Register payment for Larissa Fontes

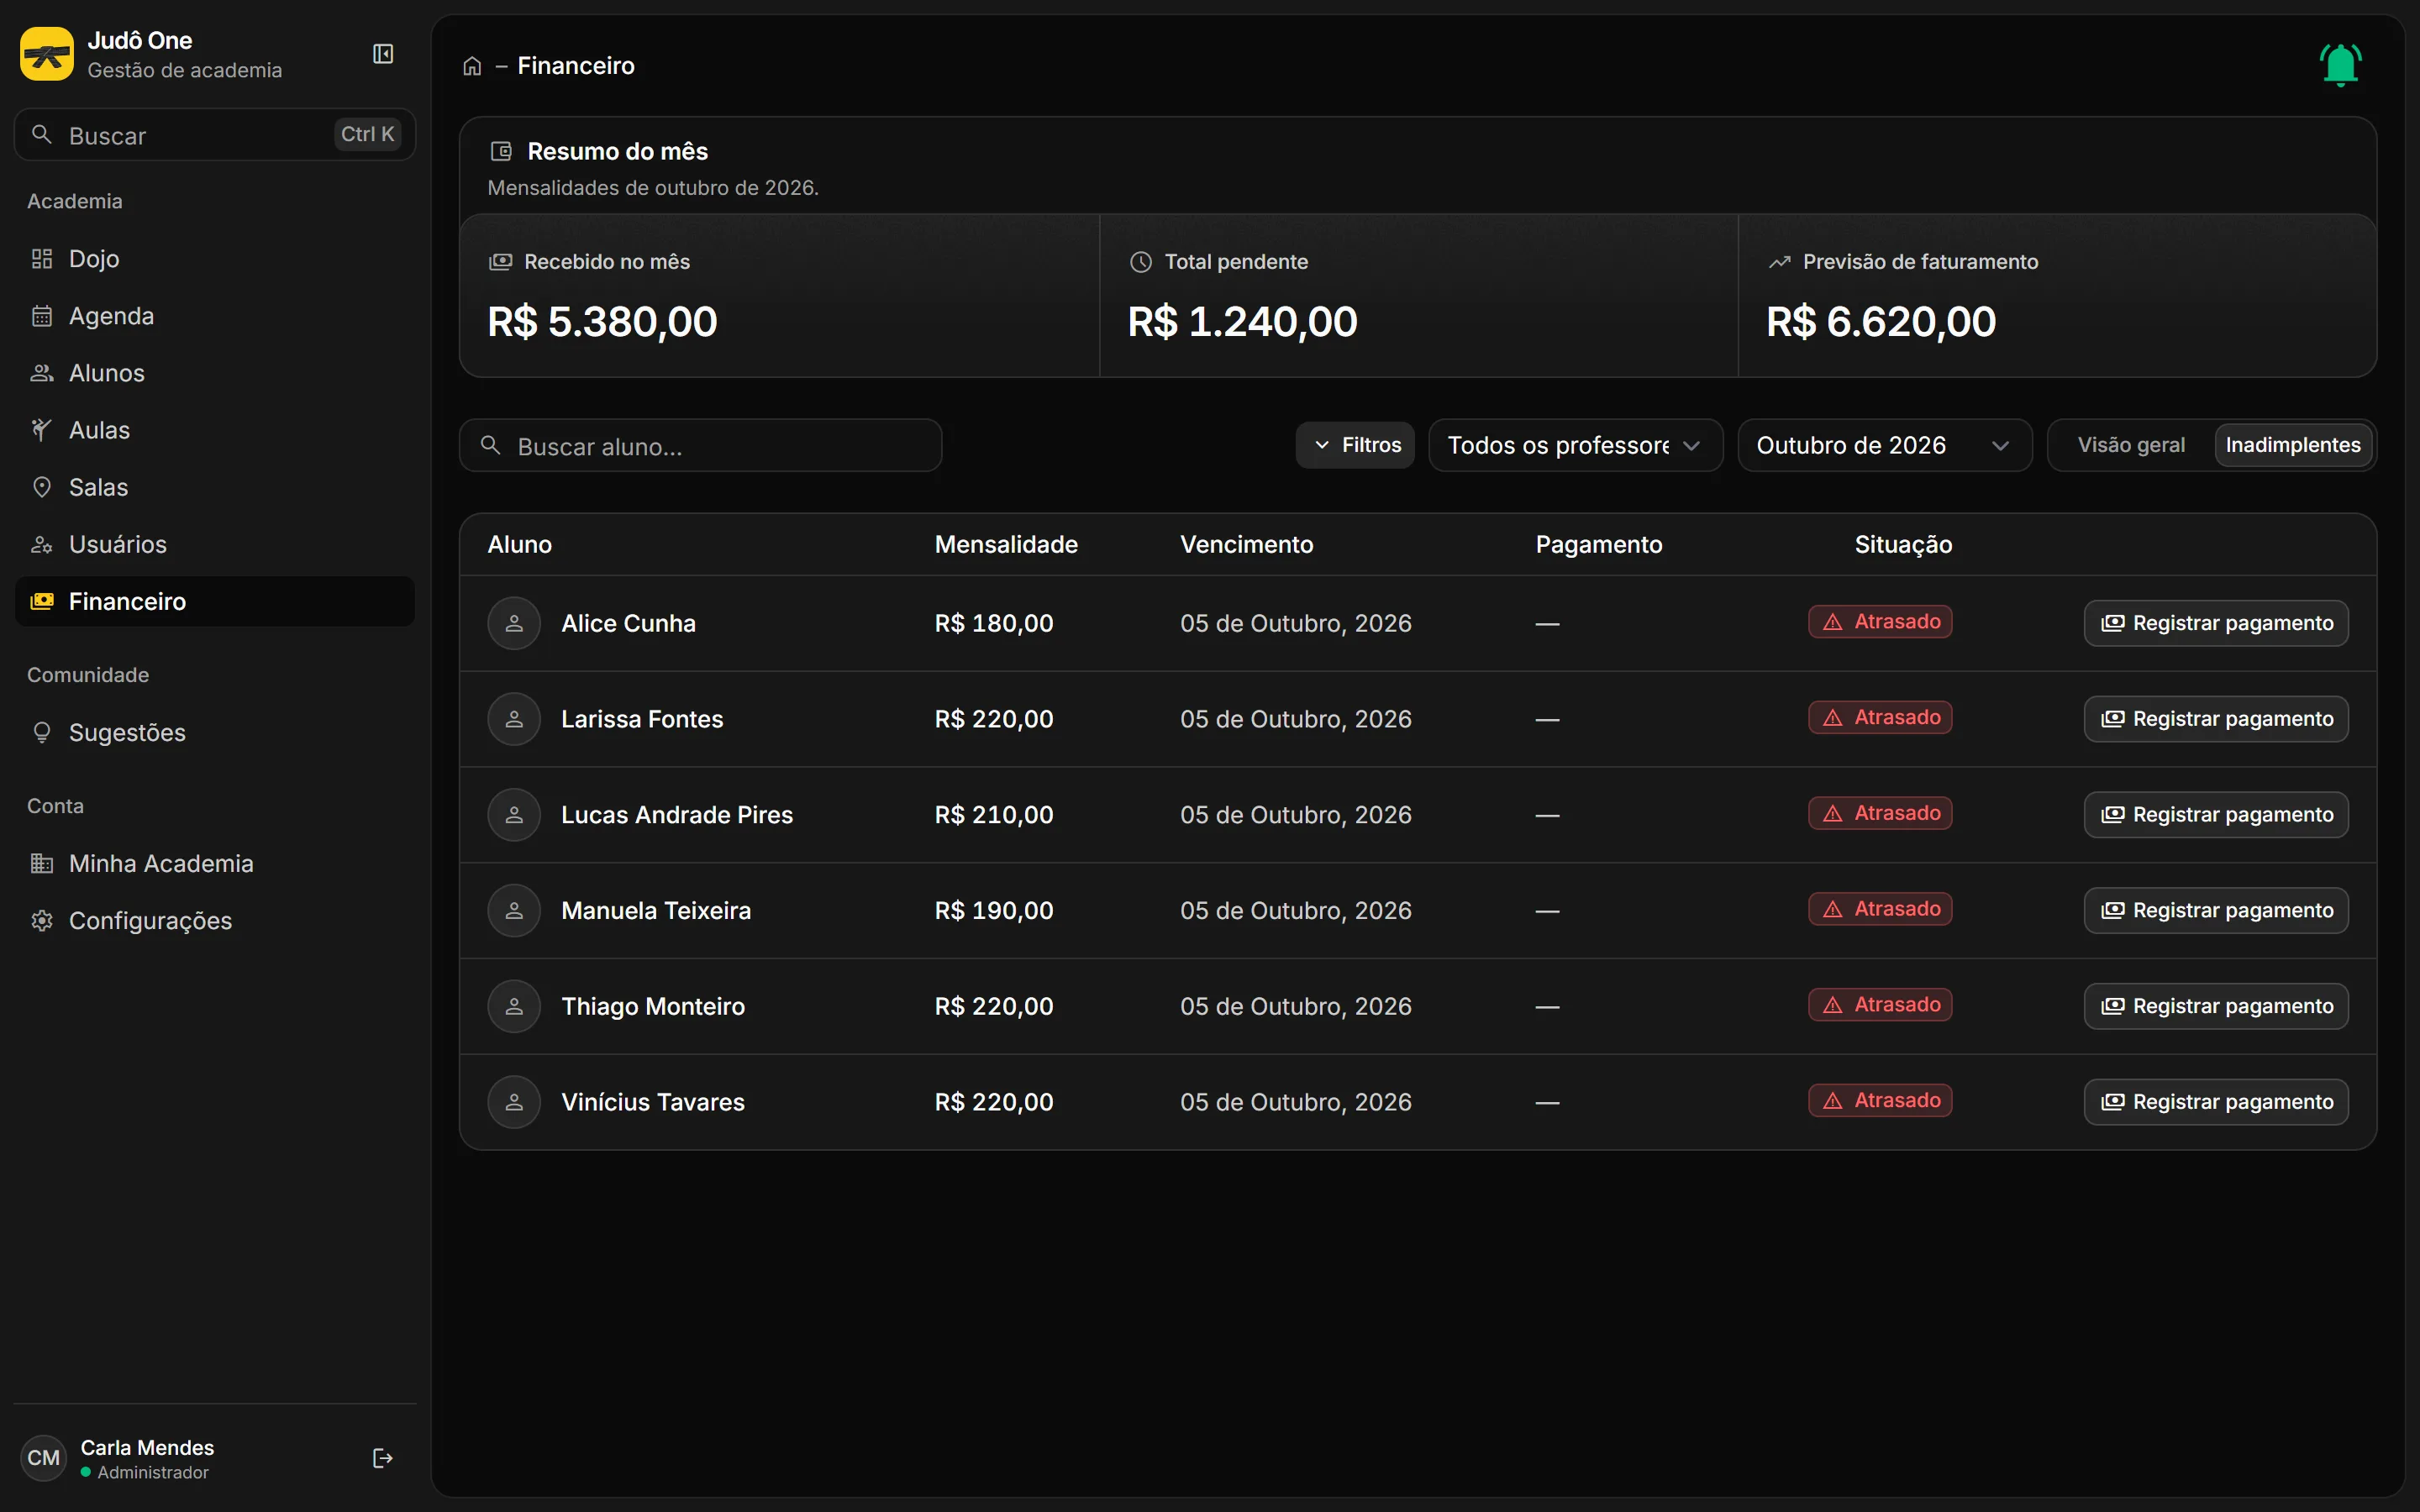pyautogui.click(x=2216, y=719)
